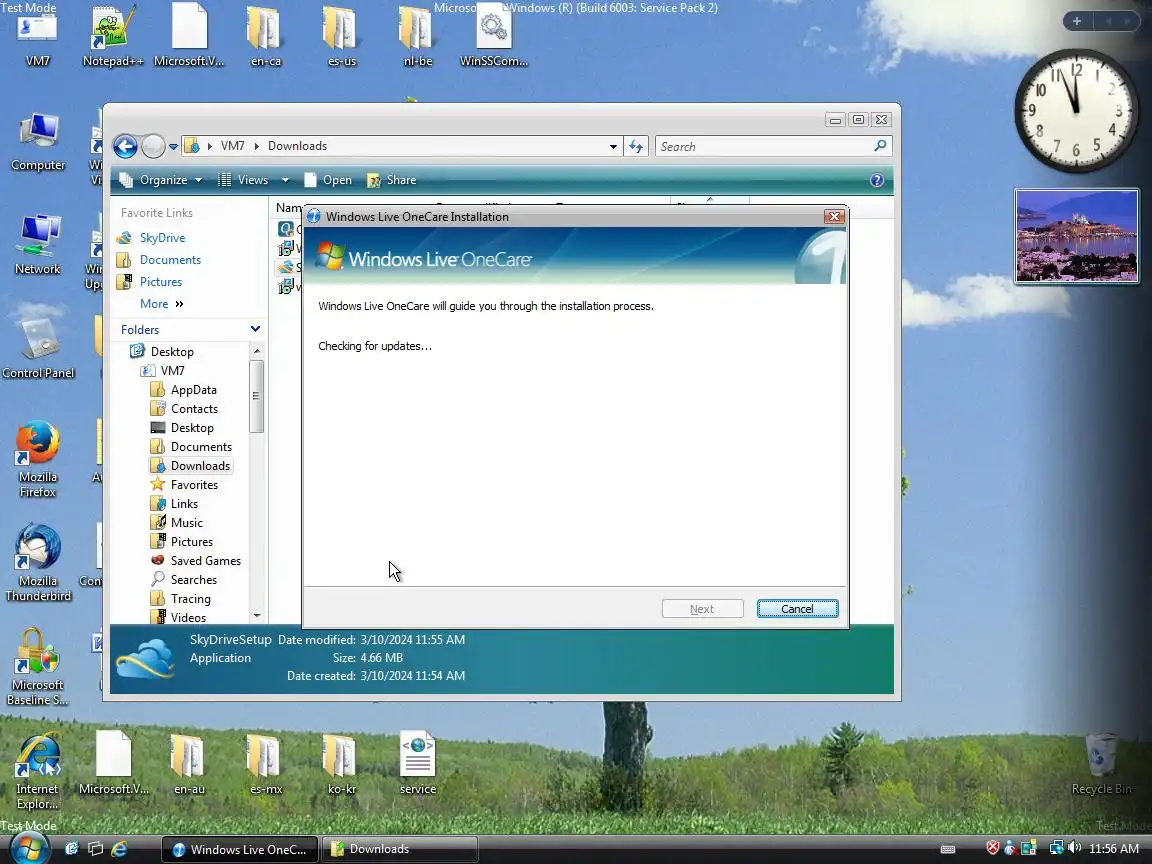Click the Cancel button in OneCare installer
The height and width of the screenshot is (864, 1152).
797,609
